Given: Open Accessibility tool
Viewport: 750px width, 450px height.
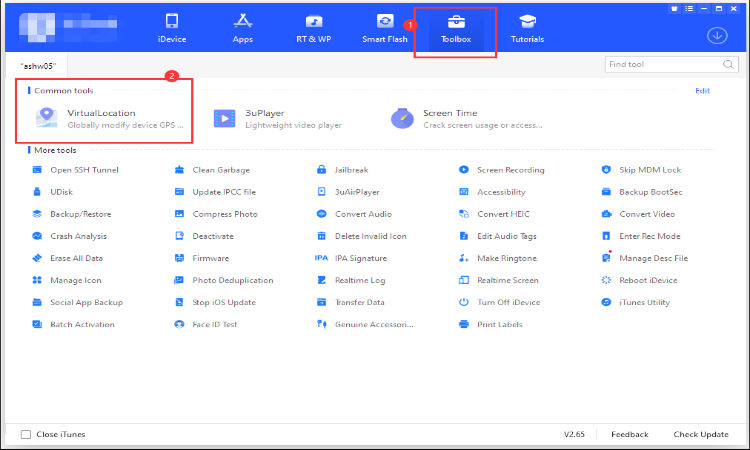Looking at the screenshot, I should coord(492,192).
